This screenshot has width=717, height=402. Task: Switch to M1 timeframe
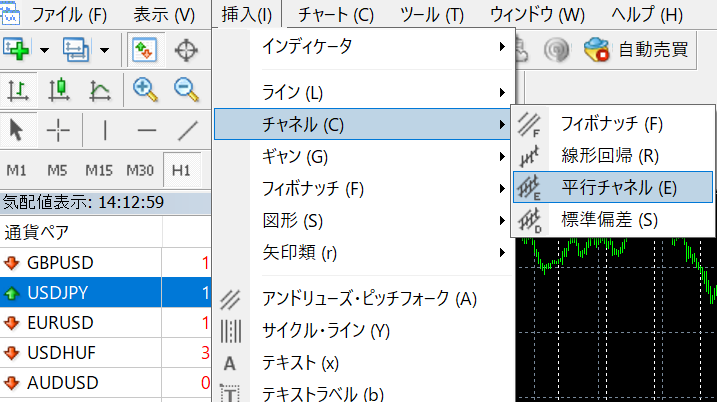[16, 171]
